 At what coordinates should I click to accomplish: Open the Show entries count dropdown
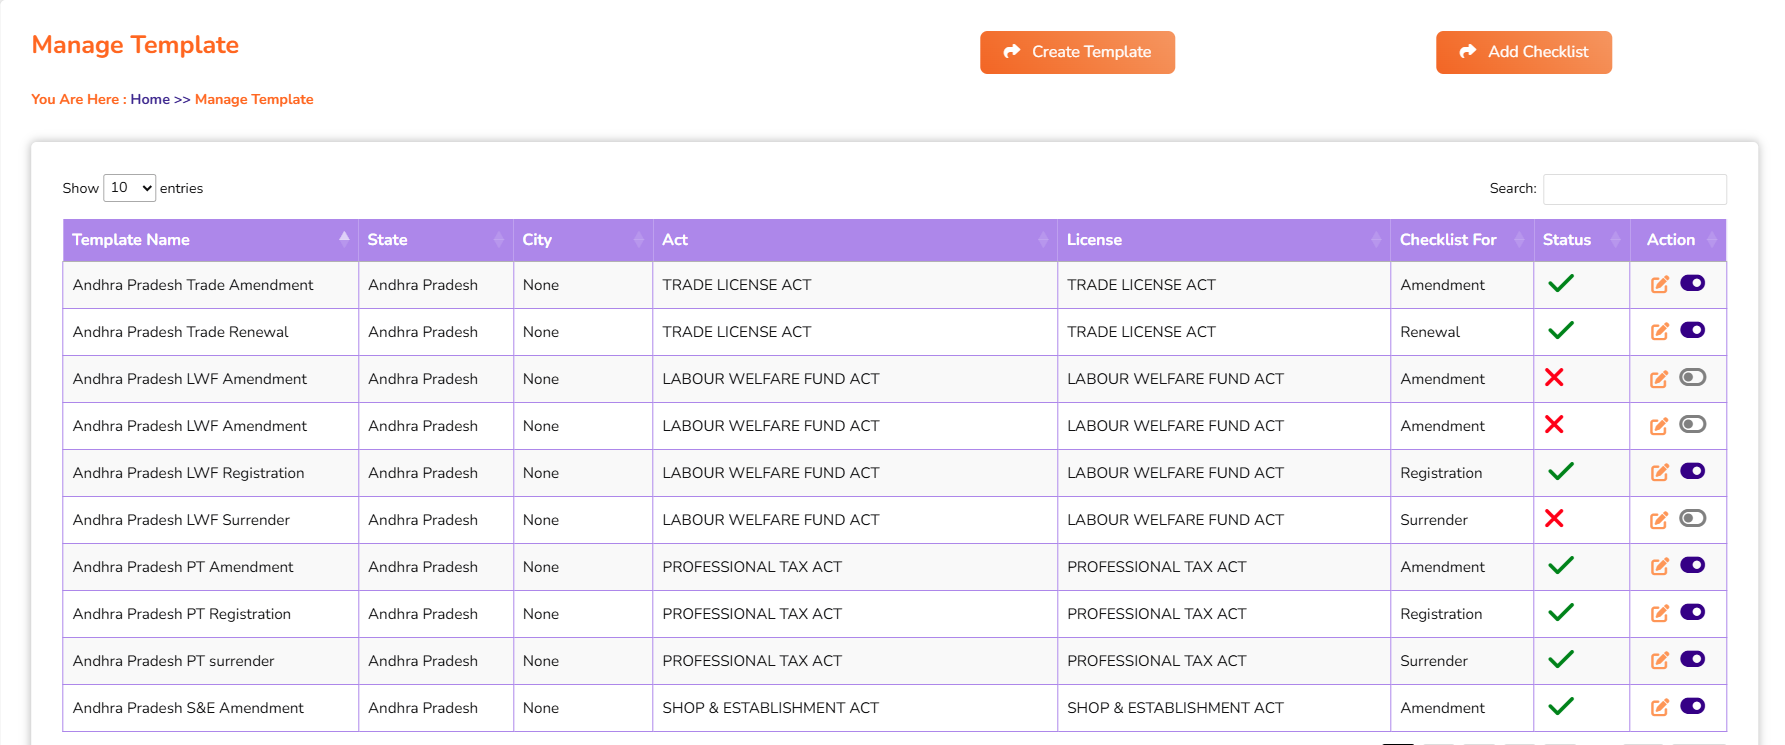pos(130,188)
